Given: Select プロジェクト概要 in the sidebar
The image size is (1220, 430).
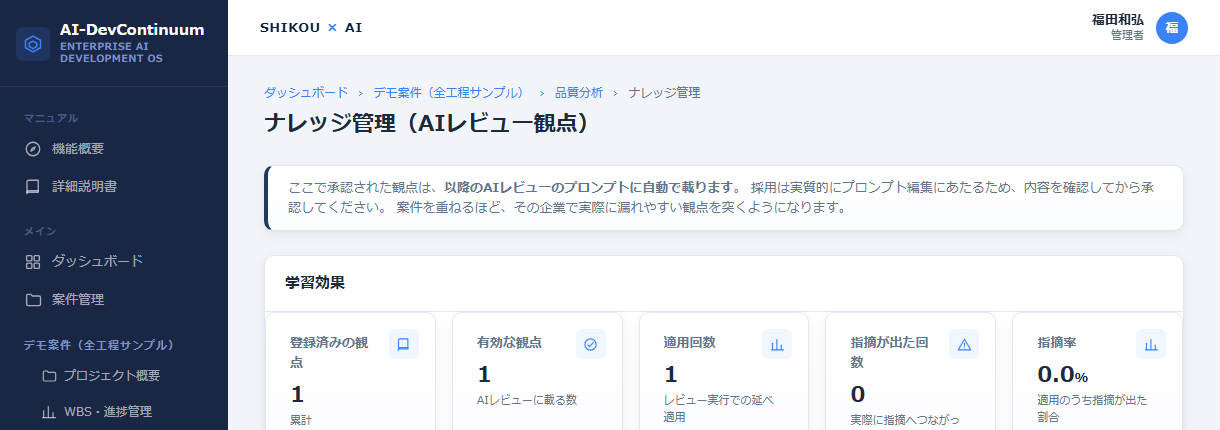Looking at the screenshot, I should point(114,376).
